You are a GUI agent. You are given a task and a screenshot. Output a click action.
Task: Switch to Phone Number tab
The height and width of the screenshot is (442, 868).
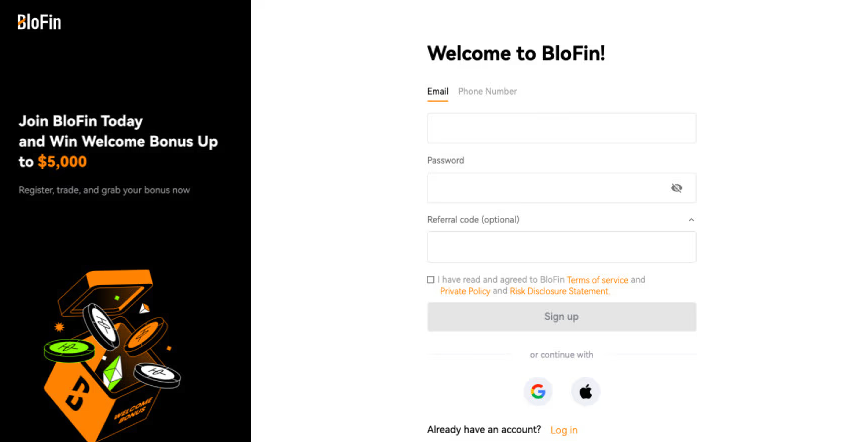487,92
